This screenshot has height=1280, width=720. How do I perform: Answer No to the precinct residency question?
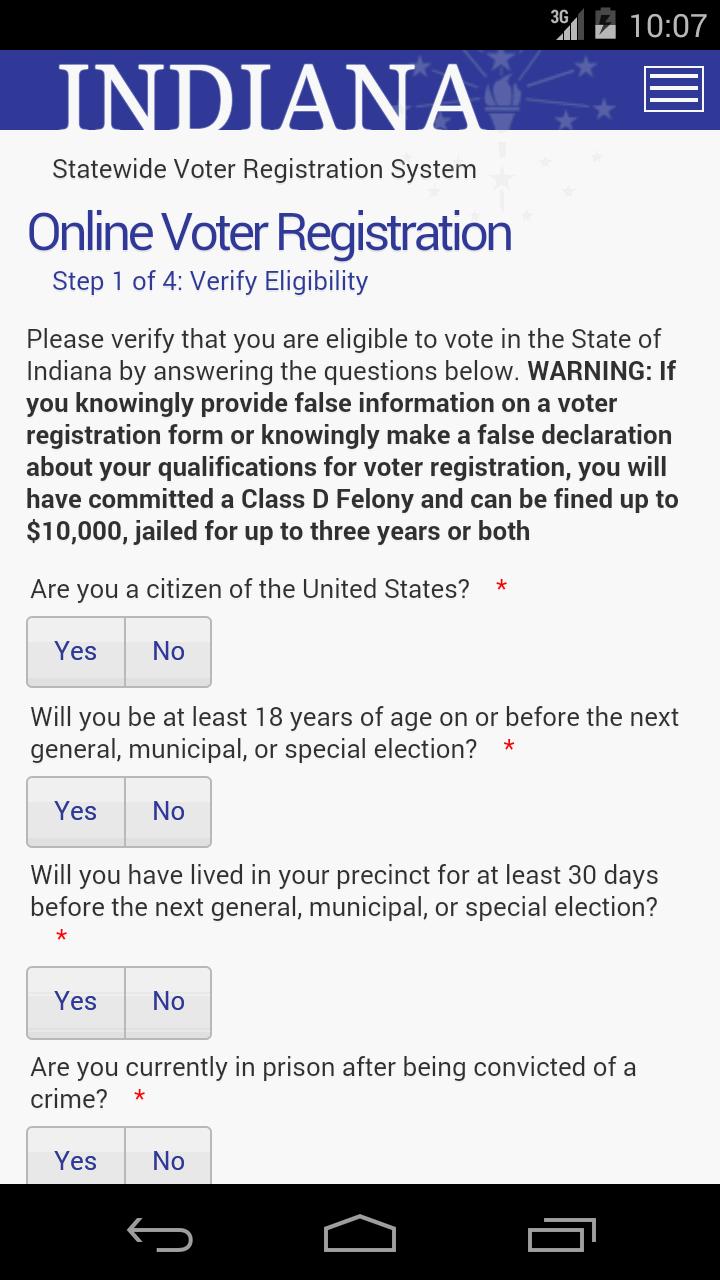(x=167, y=1002)
